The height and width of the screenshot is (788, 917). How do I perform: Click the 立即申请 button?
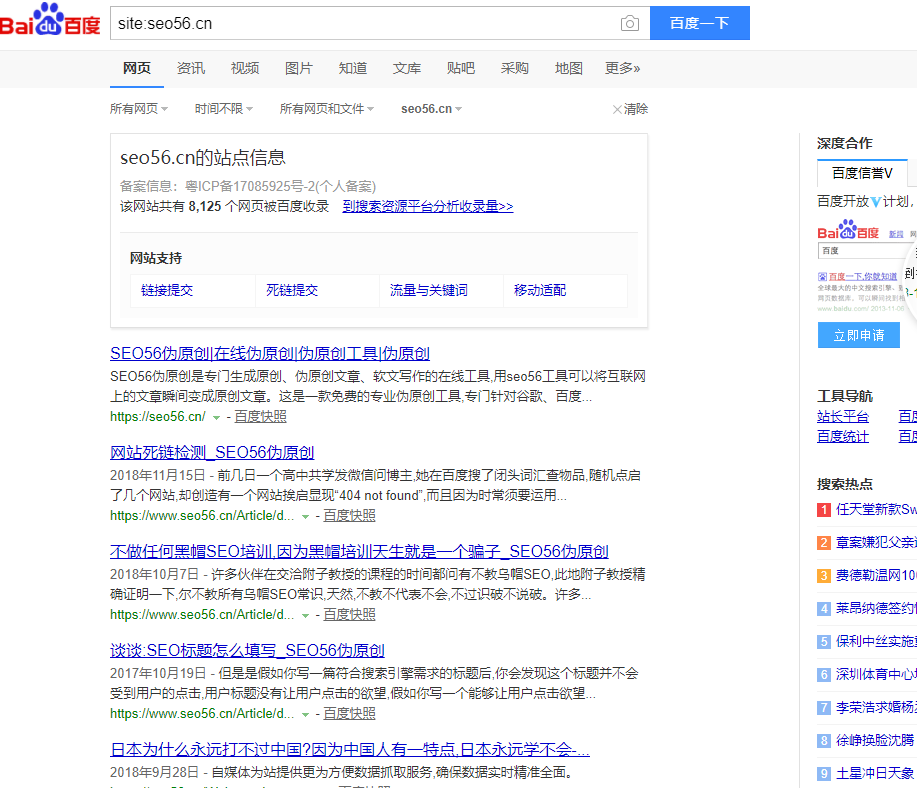point(859,336)
